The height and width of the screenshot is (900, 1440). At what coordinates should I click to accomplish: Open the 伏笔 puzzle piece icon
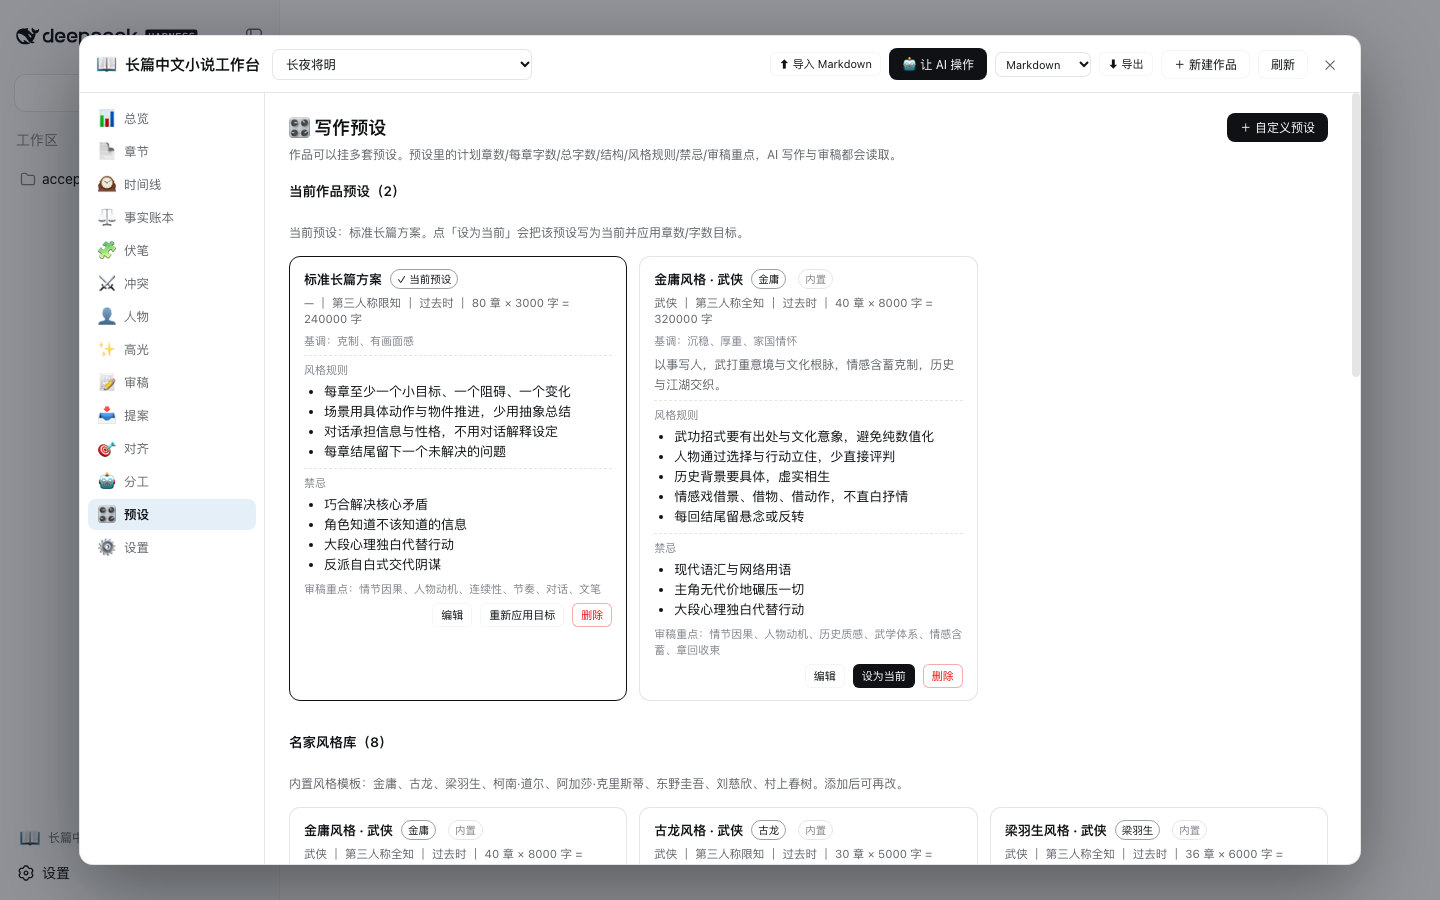(107, 250)
